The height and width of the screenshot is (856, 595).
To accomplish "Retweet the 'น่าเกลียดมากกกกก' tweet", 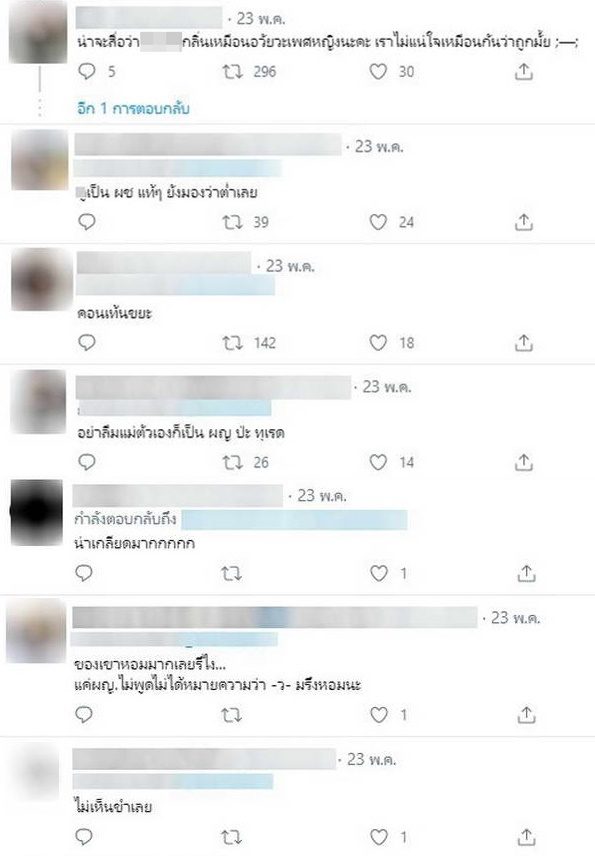I will [x=231, y=574].
